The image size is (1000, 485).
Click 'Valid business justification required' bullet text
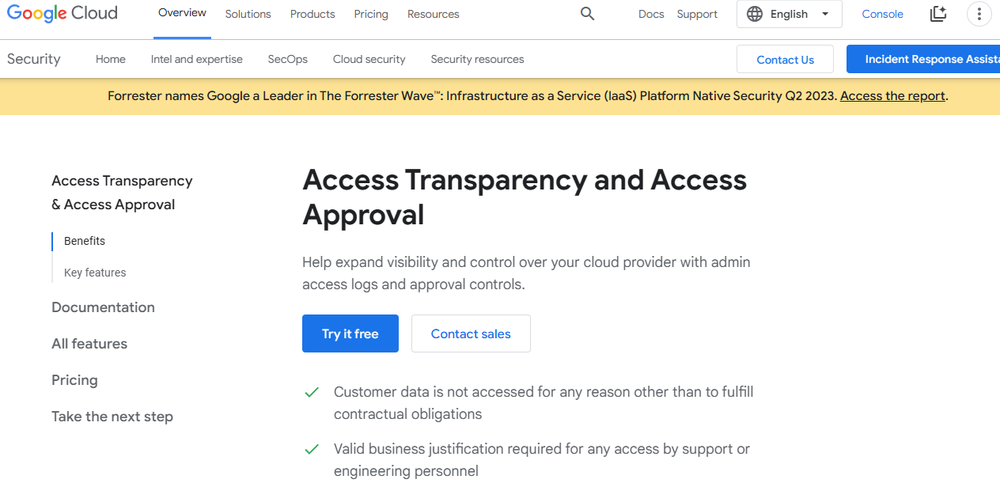541,460
